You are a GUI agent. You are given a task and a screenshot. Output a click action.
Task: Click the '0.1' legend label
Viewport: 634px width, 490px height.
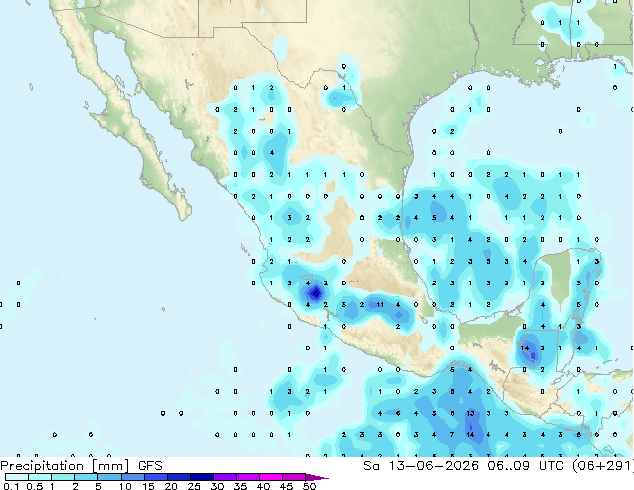[x=11, y=486]
